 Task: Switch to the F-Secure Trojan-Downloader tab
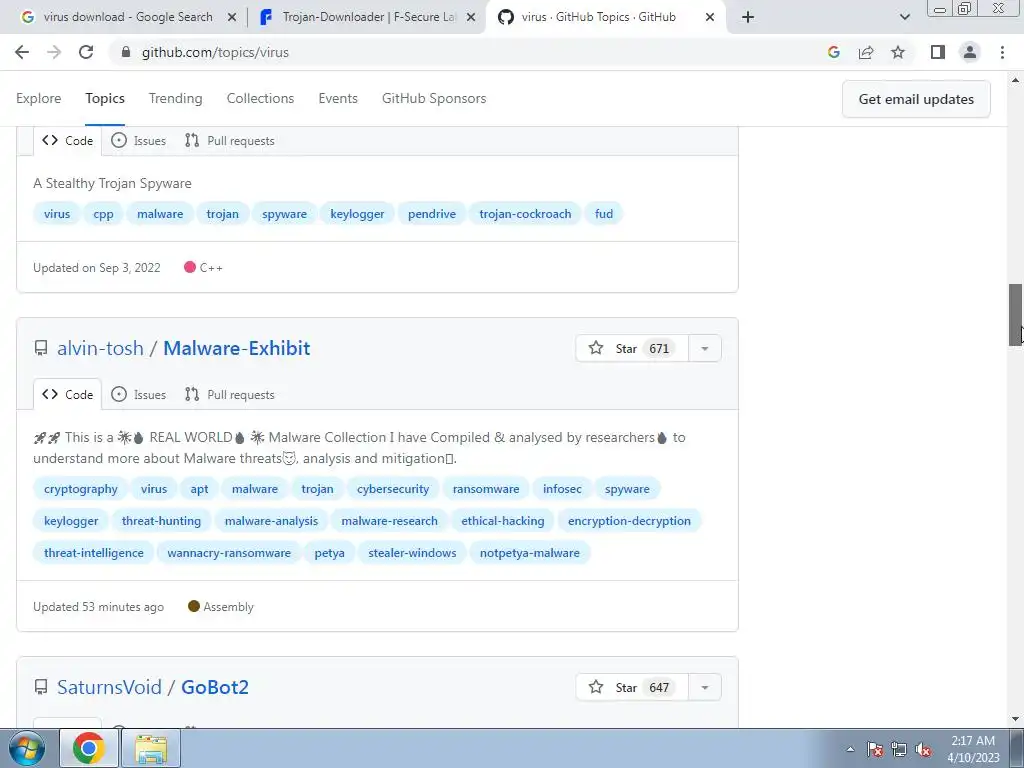tap(368, 18)
